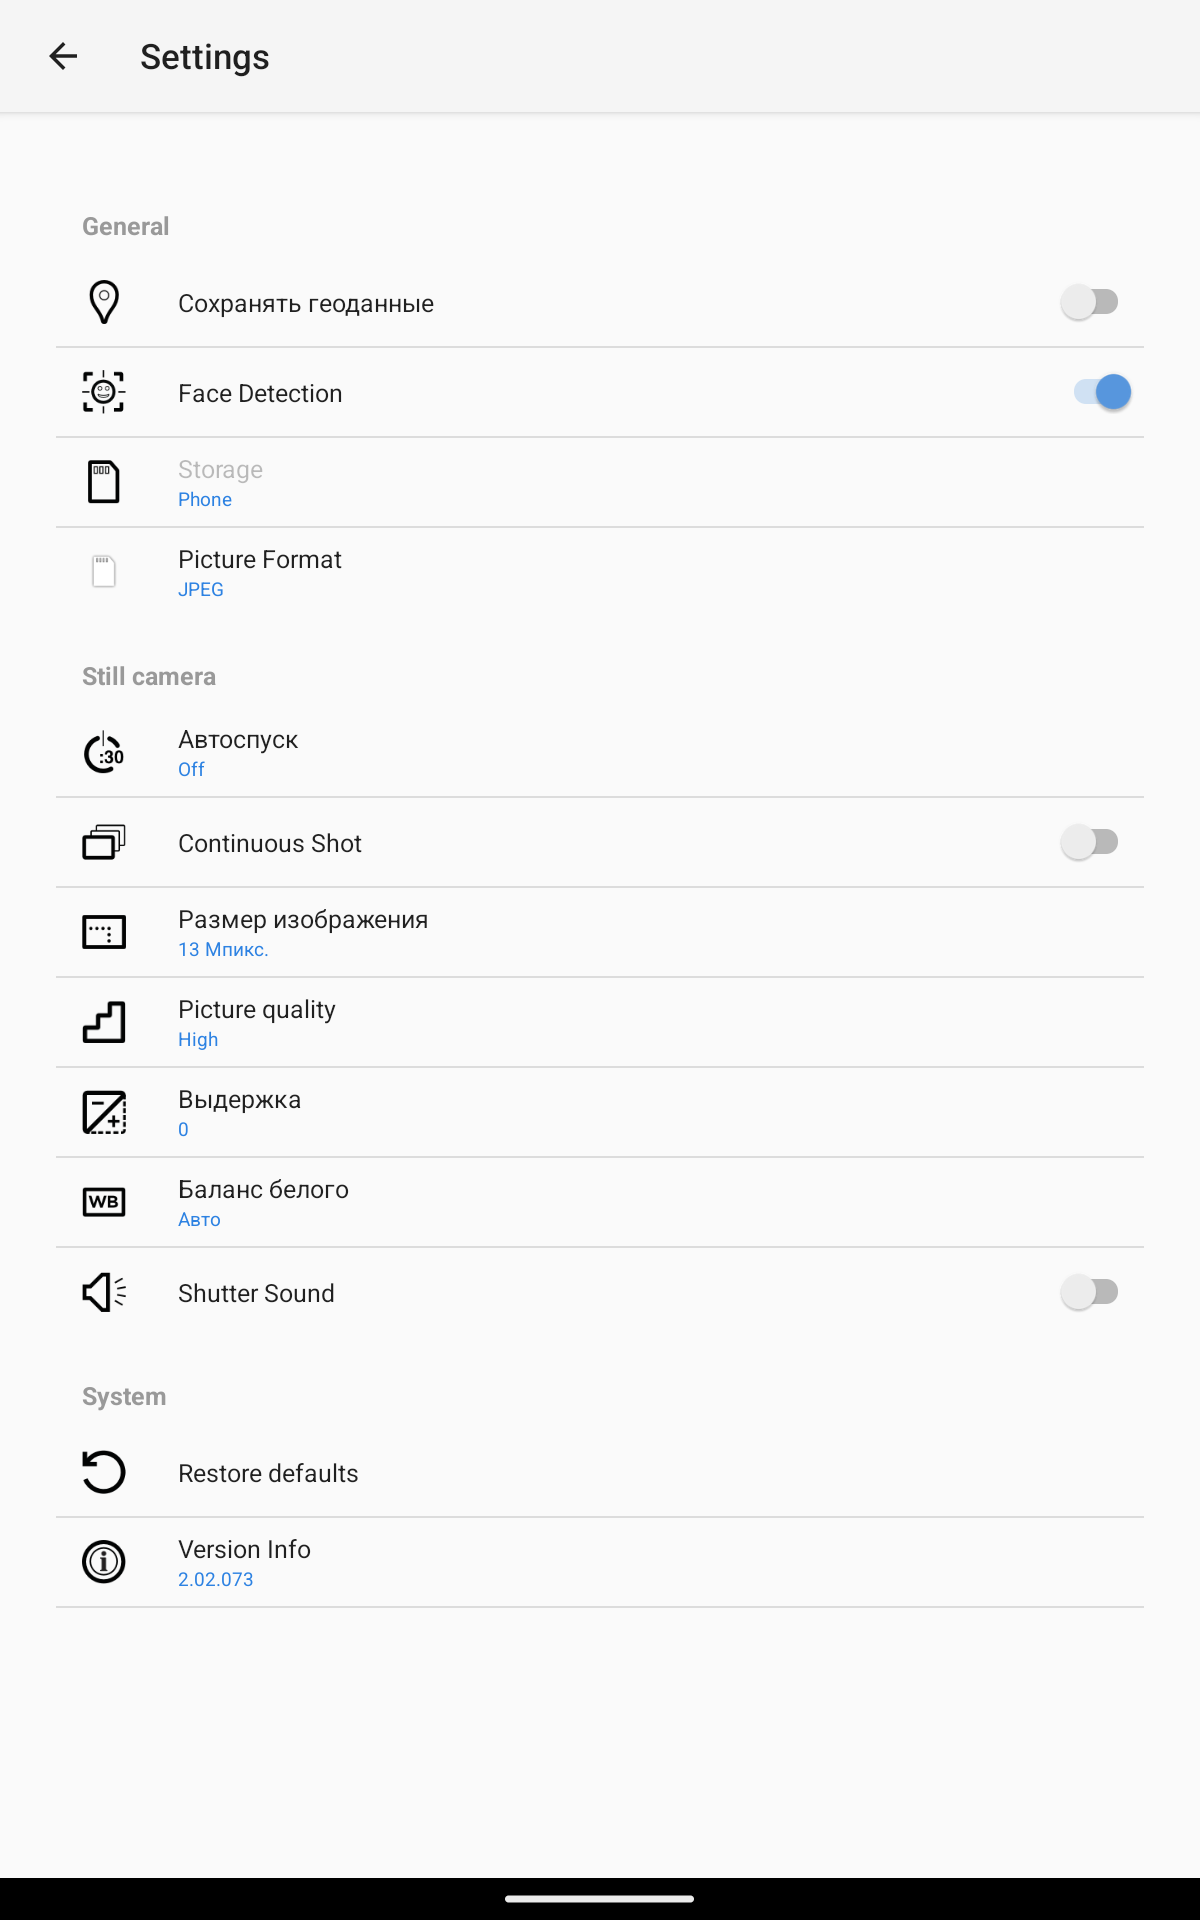Screen dimensions: 1200x1920
Task: Turn on the Shutter Sound toggle
Action: 1090,1292
